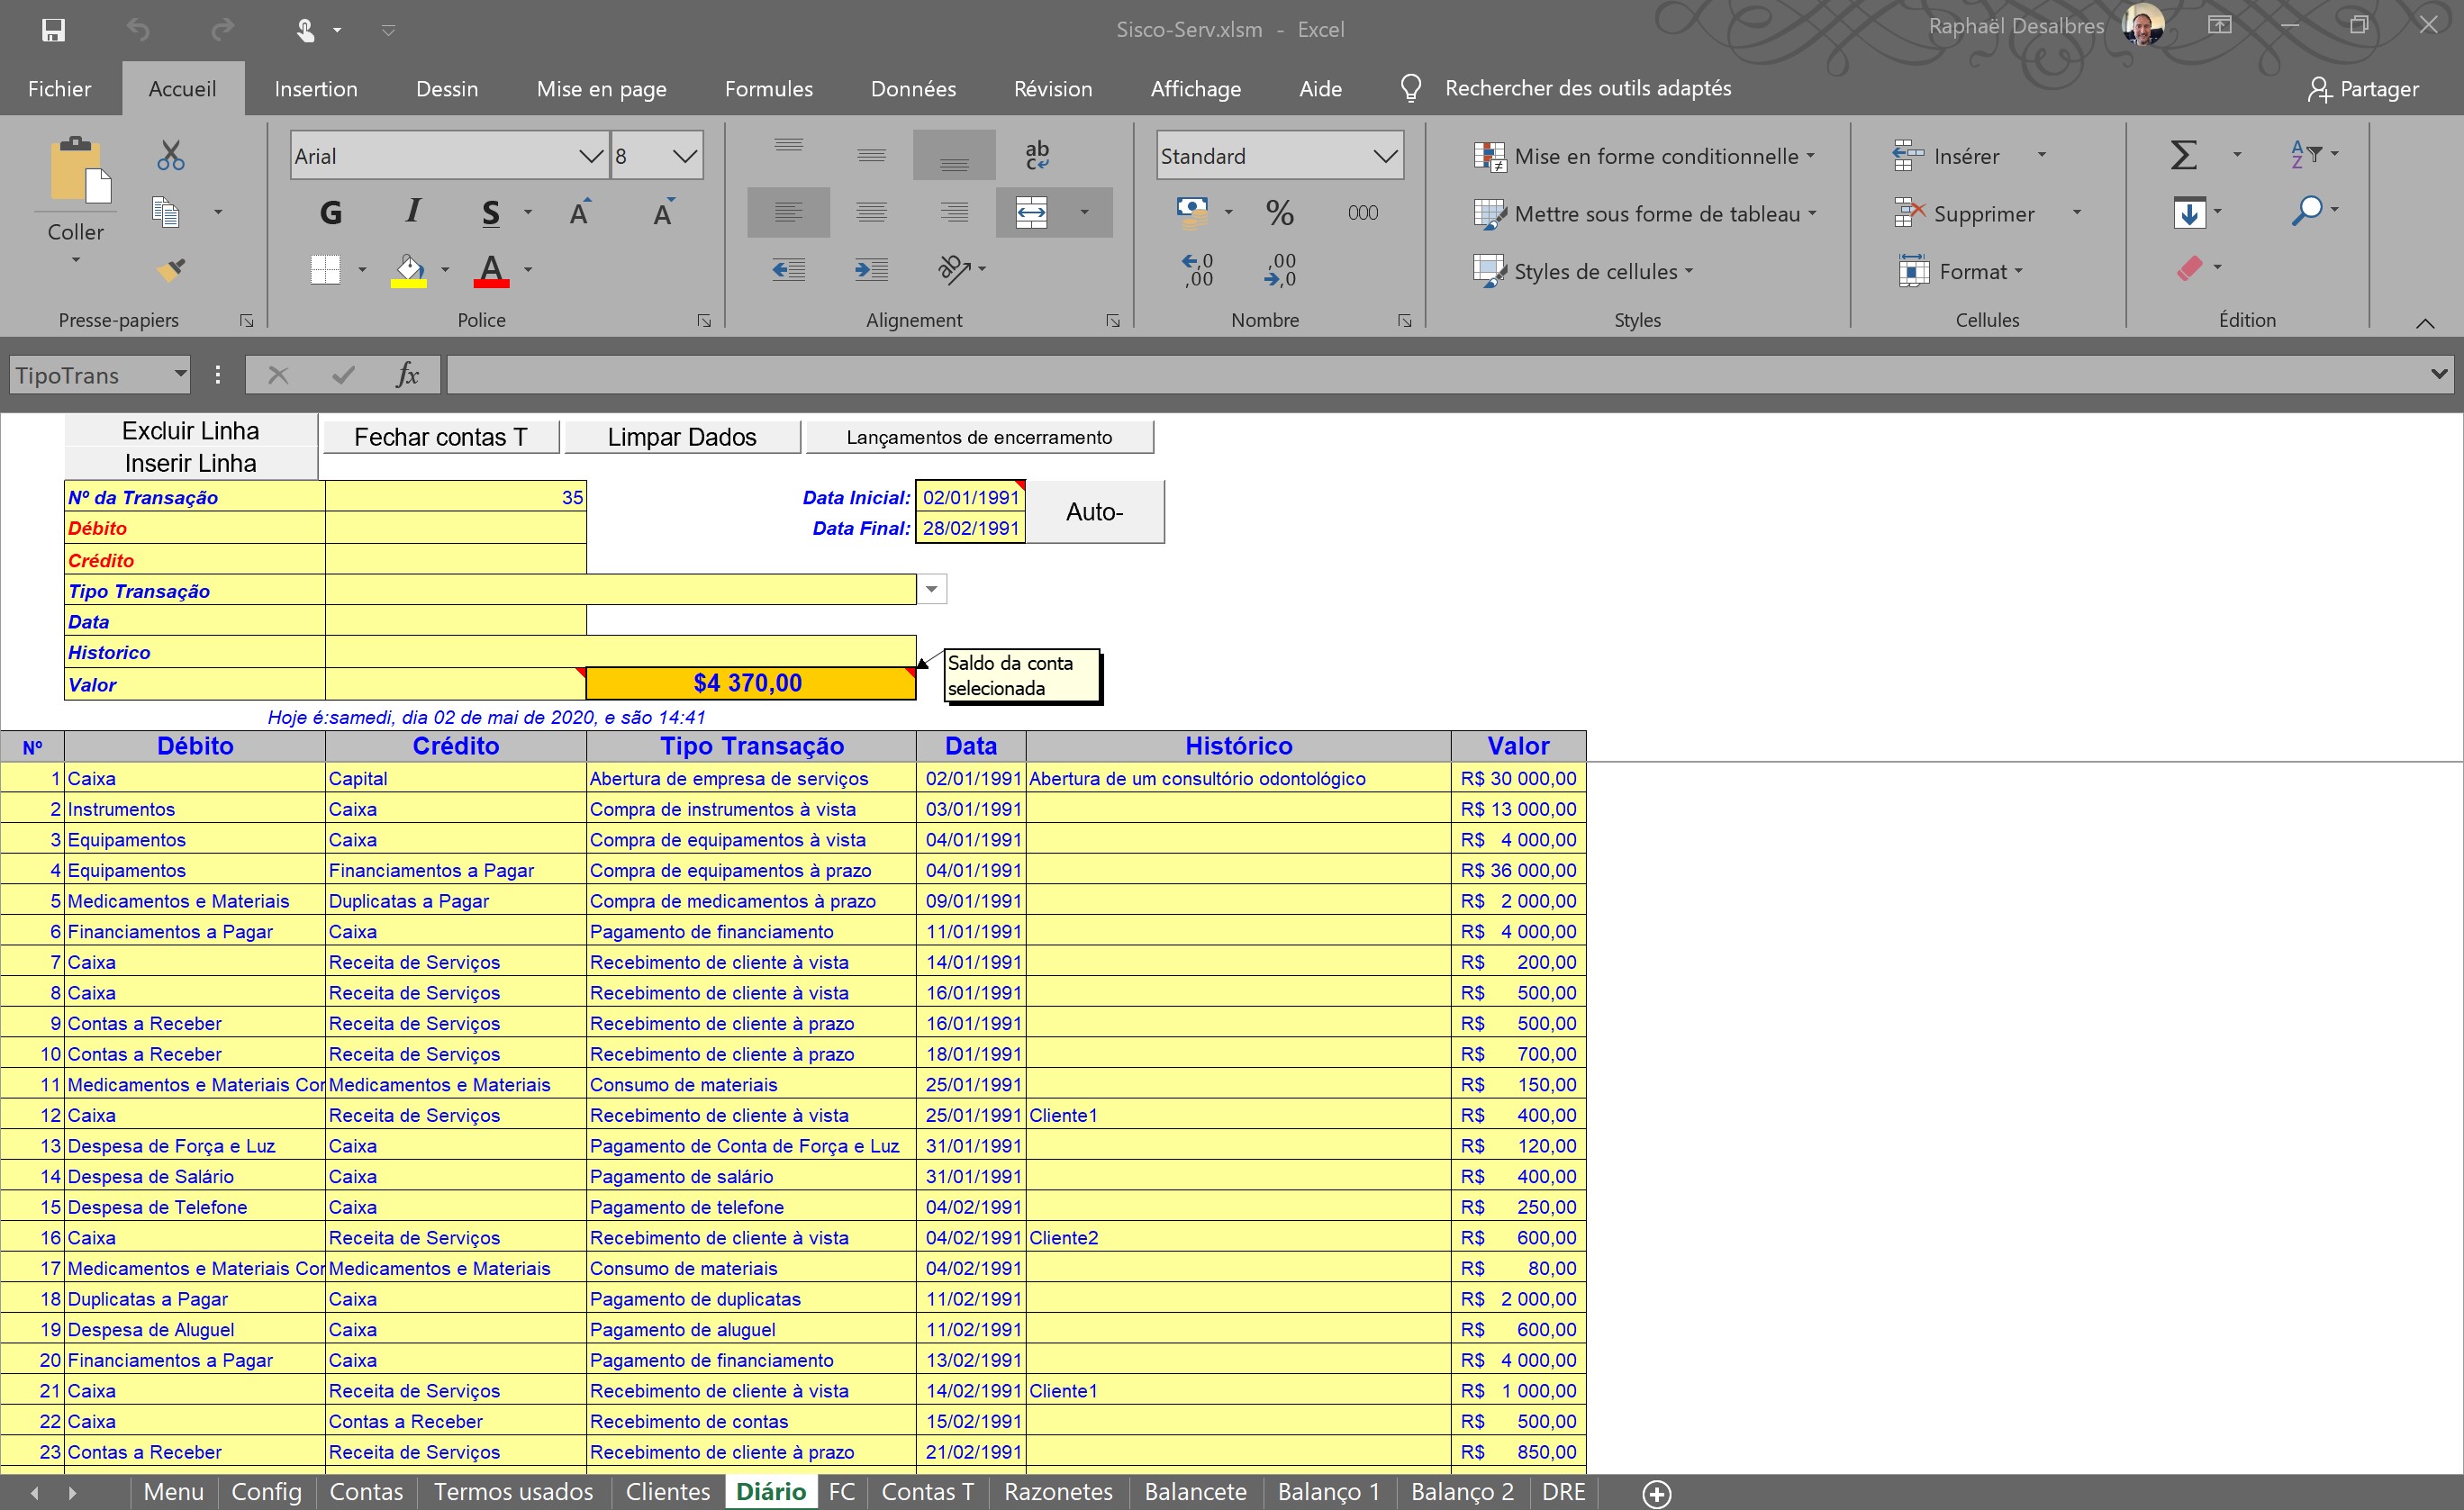Select the Format Painter brush icon
Screen dimensions: 2464x1510
coord(171,269)
